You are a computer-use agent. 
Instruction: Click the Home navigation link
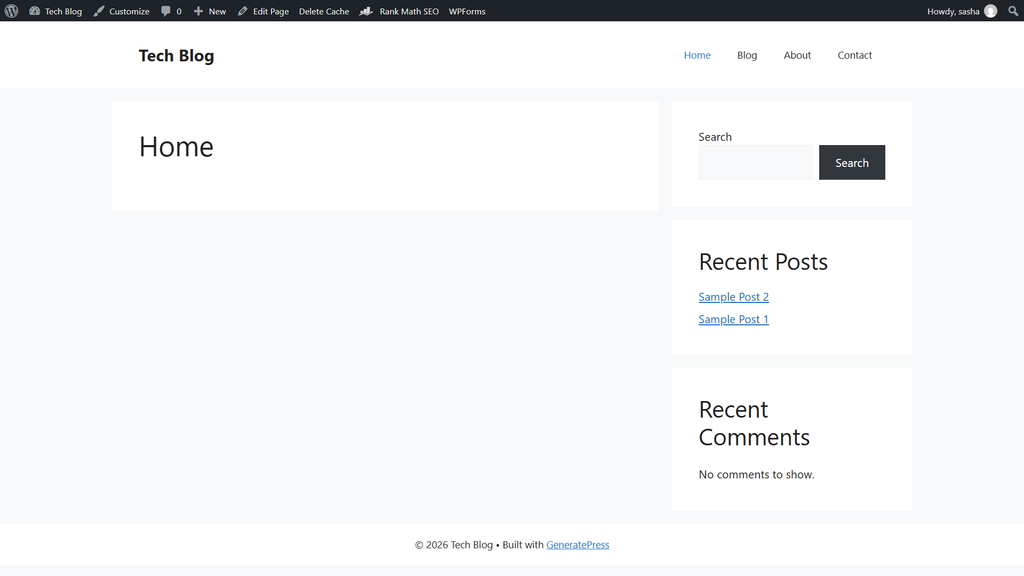[697, 55]
